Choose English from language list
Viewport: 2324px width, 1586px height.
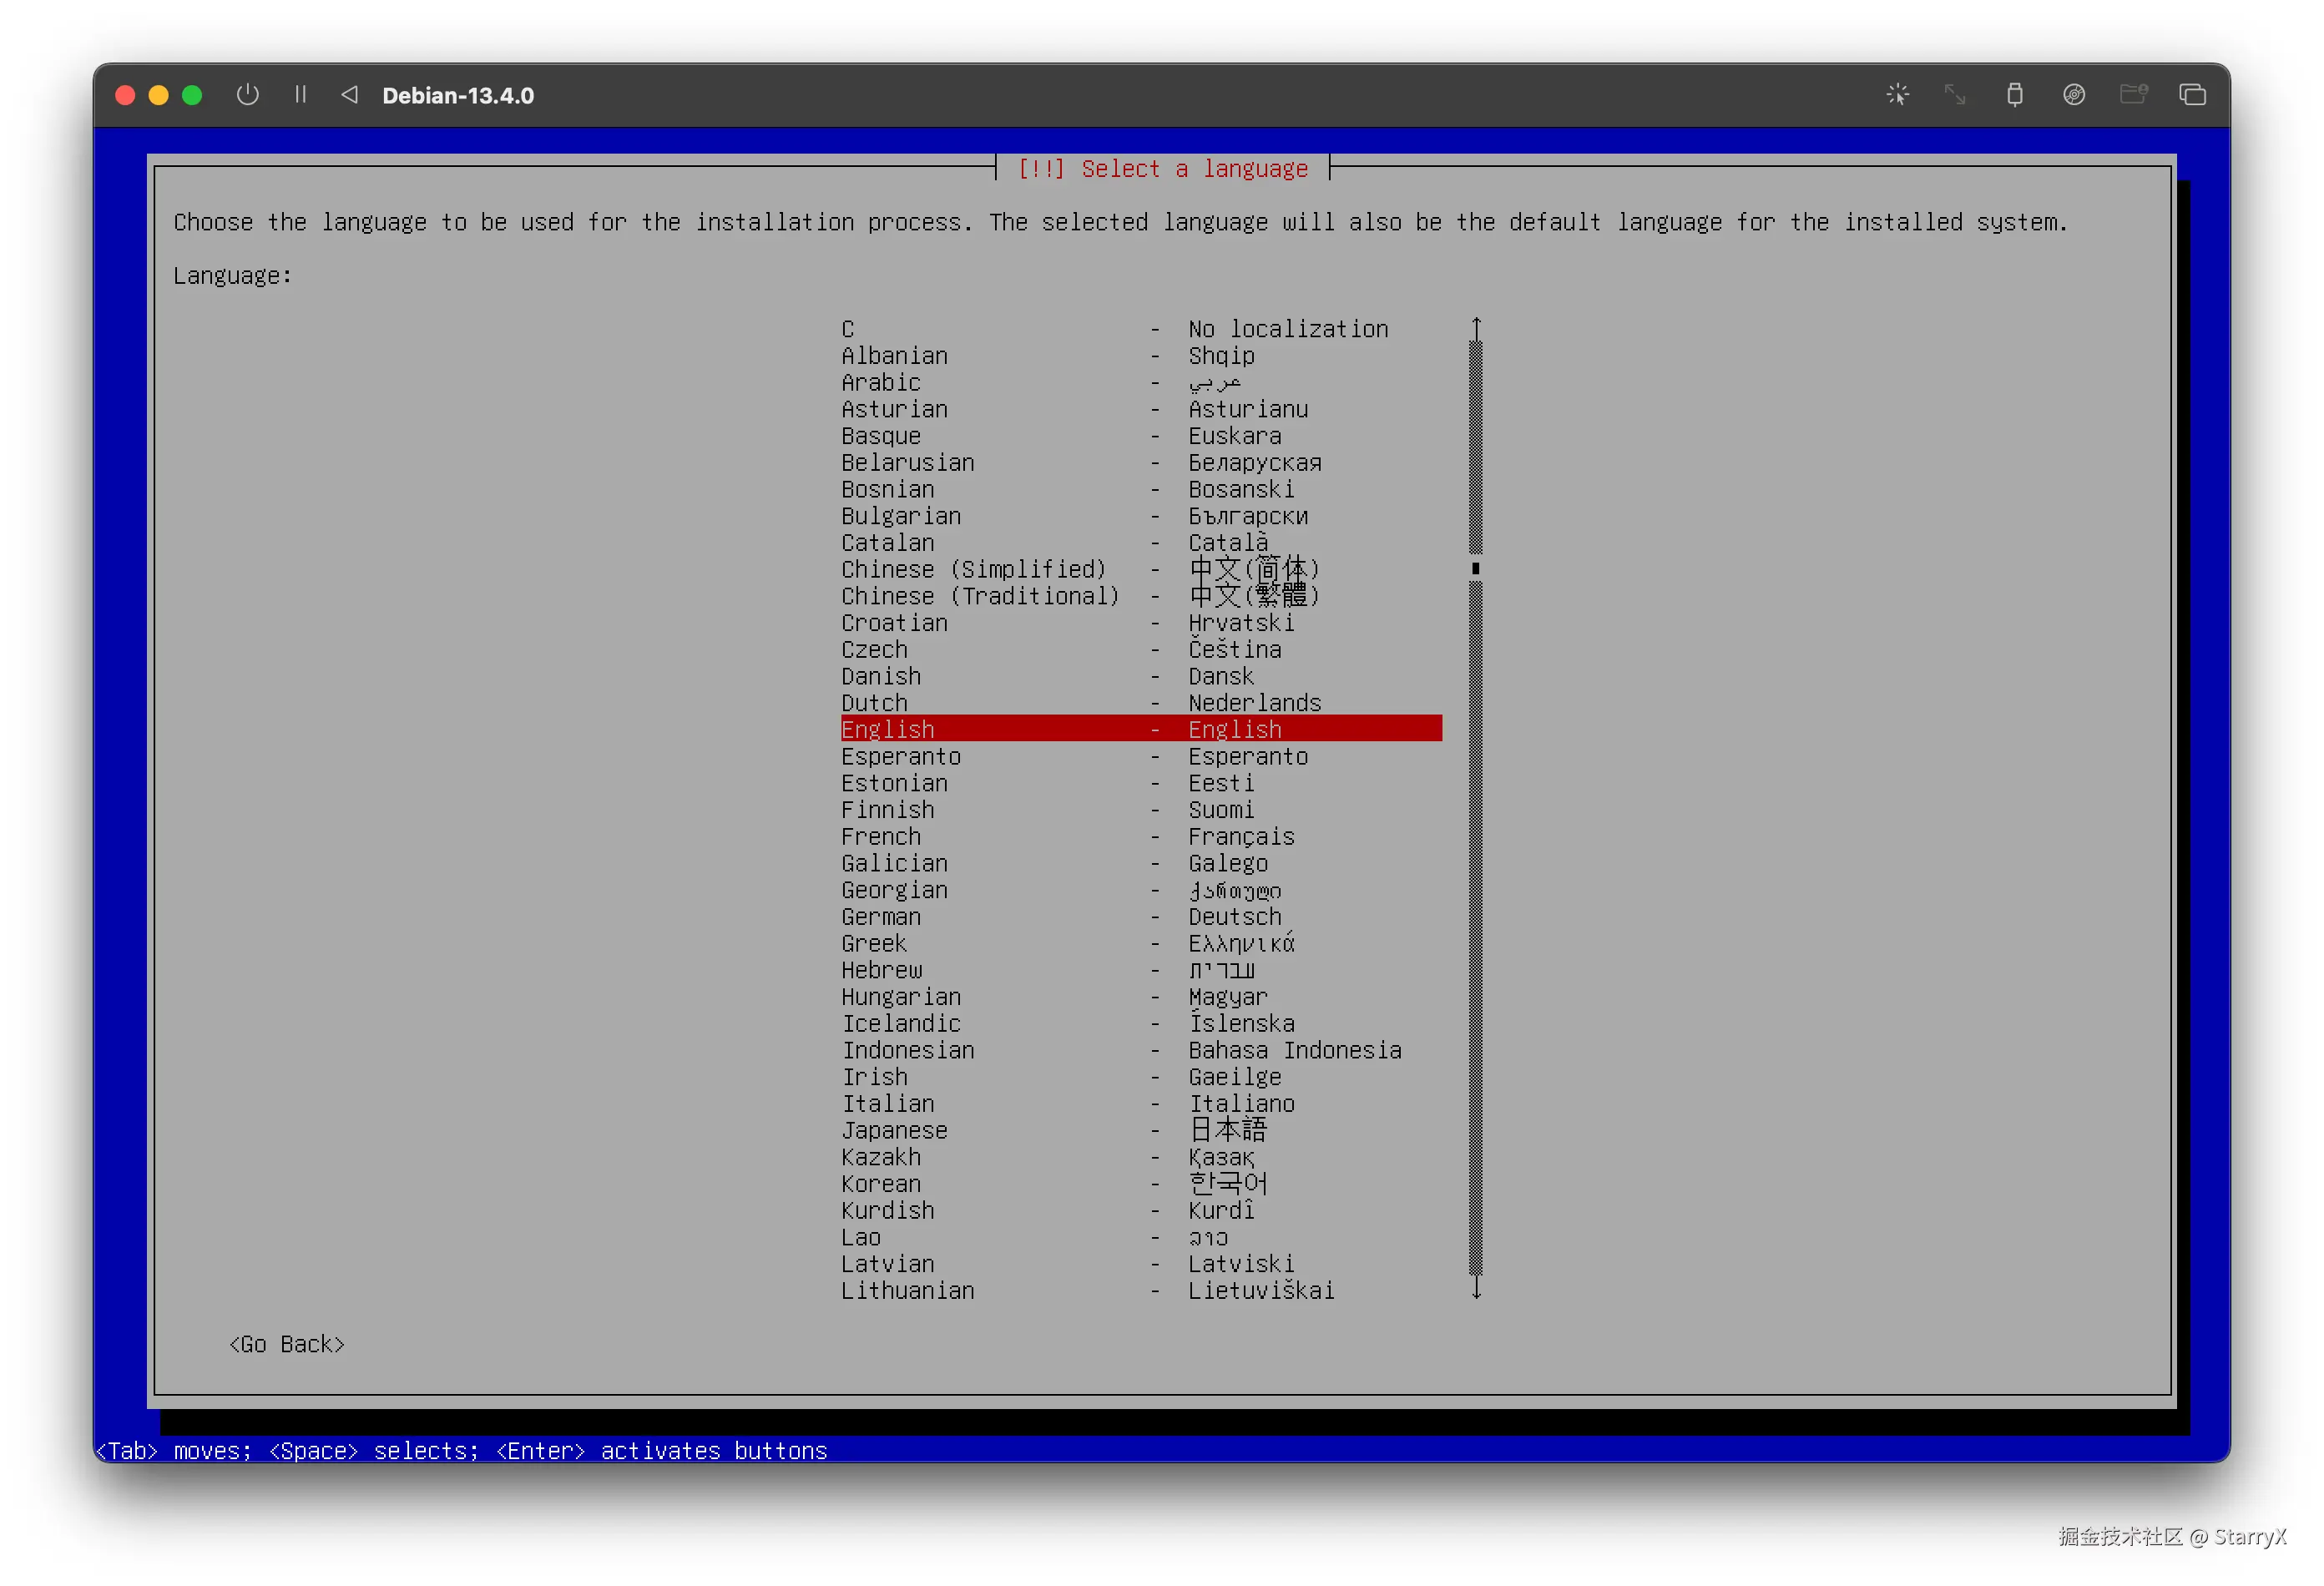(1140, 729)
